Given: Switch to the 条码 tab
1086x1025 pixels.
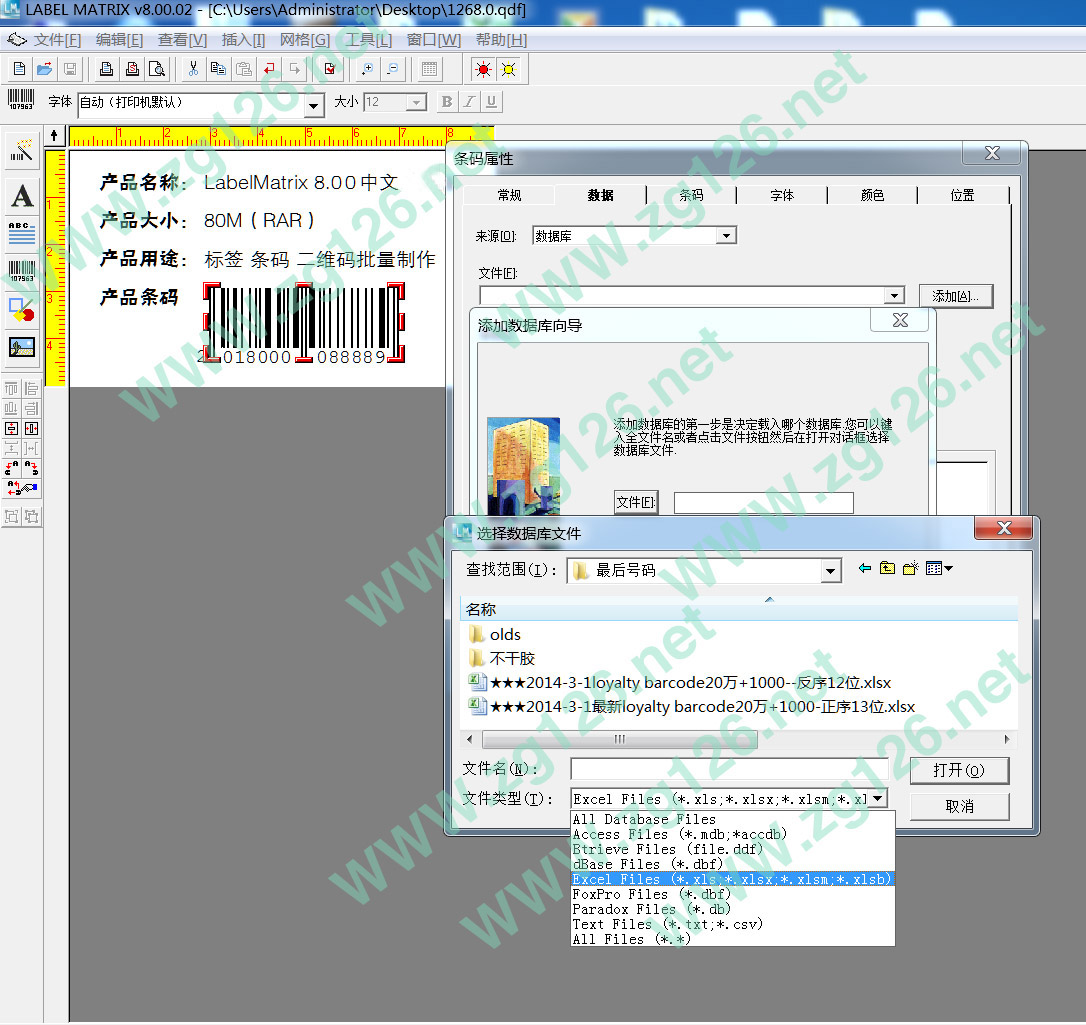Looking at the screenshot, I should click(691, 195).
